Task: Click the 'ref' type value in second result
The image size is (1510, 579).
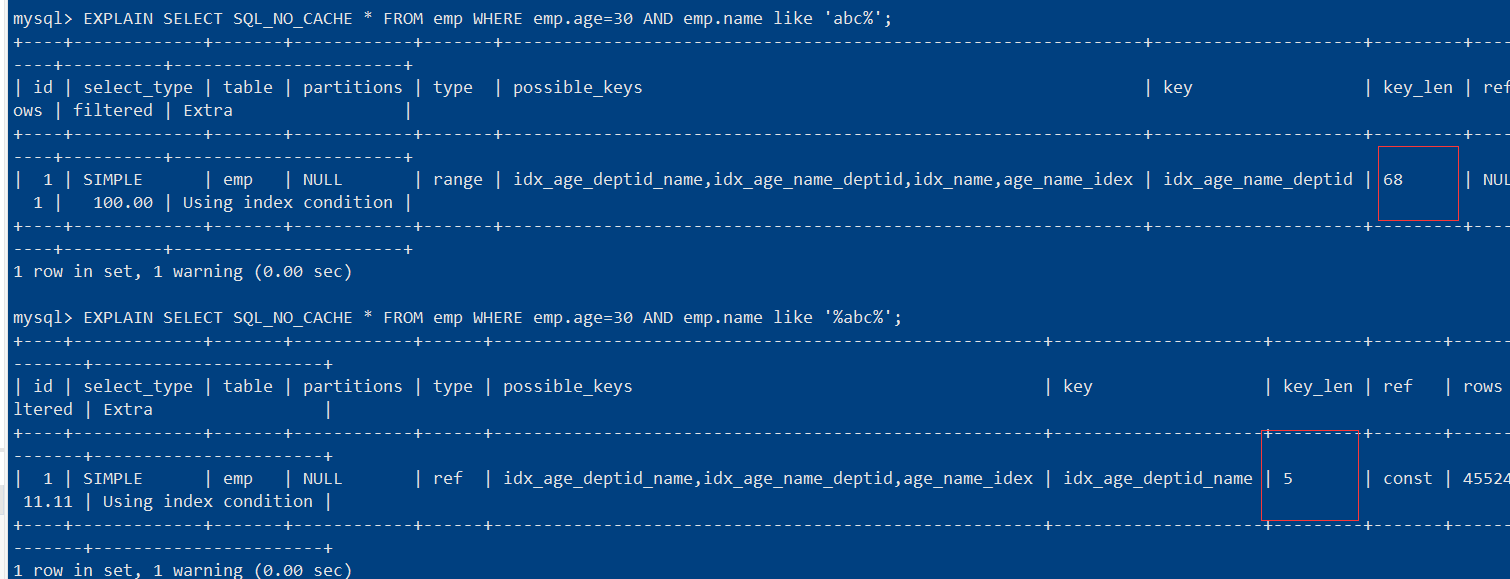Action: click(x=448, y=479)
